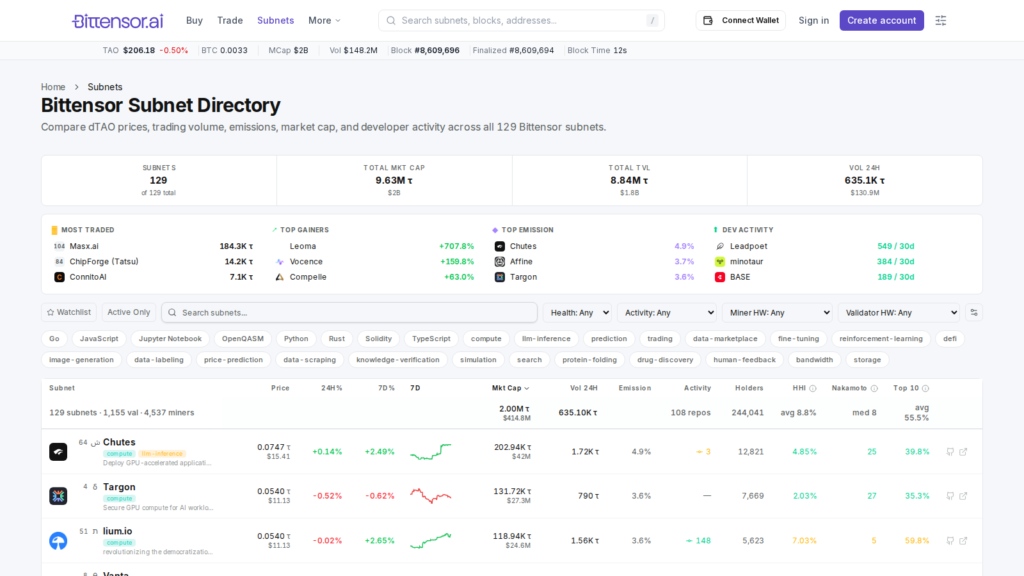Open table column settings icon beside Validator HW

[x=974, y=312]
